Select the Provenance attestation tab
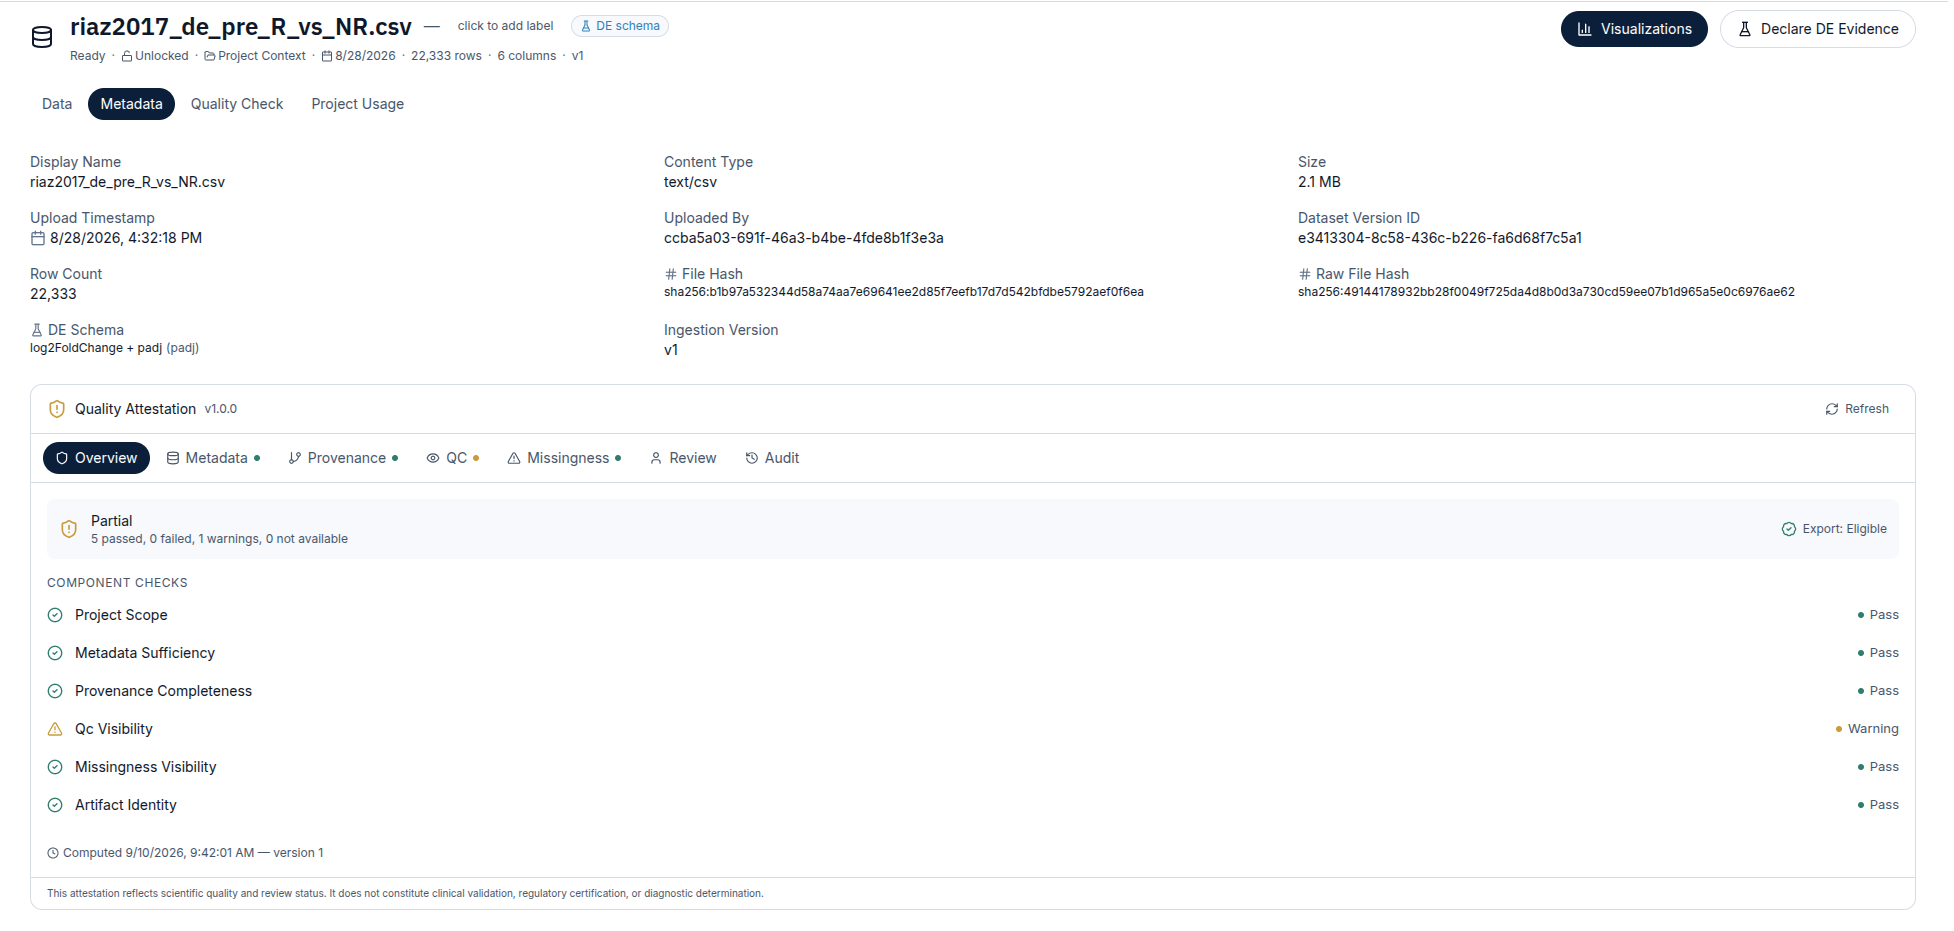This screenshot has width=1954, height=931. pos(343,458)
